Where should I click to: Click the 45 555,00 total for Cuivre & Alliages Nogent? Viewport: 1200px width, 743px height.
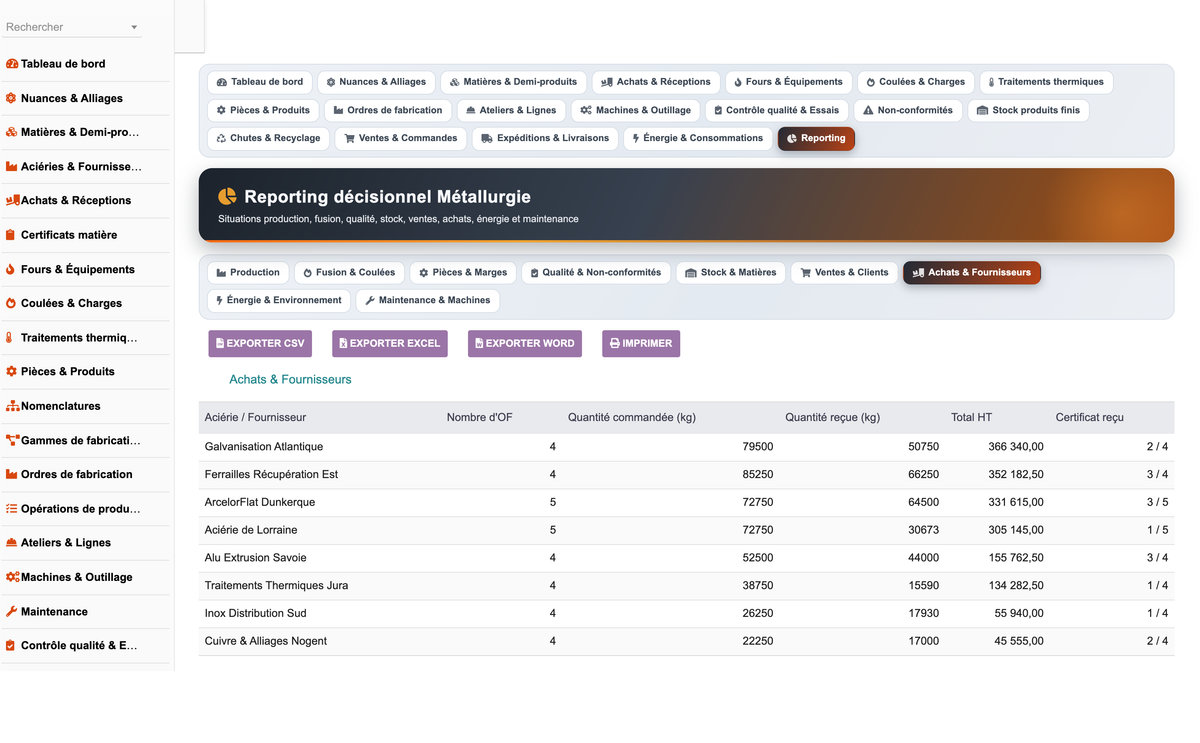[x=1019, y=641]
